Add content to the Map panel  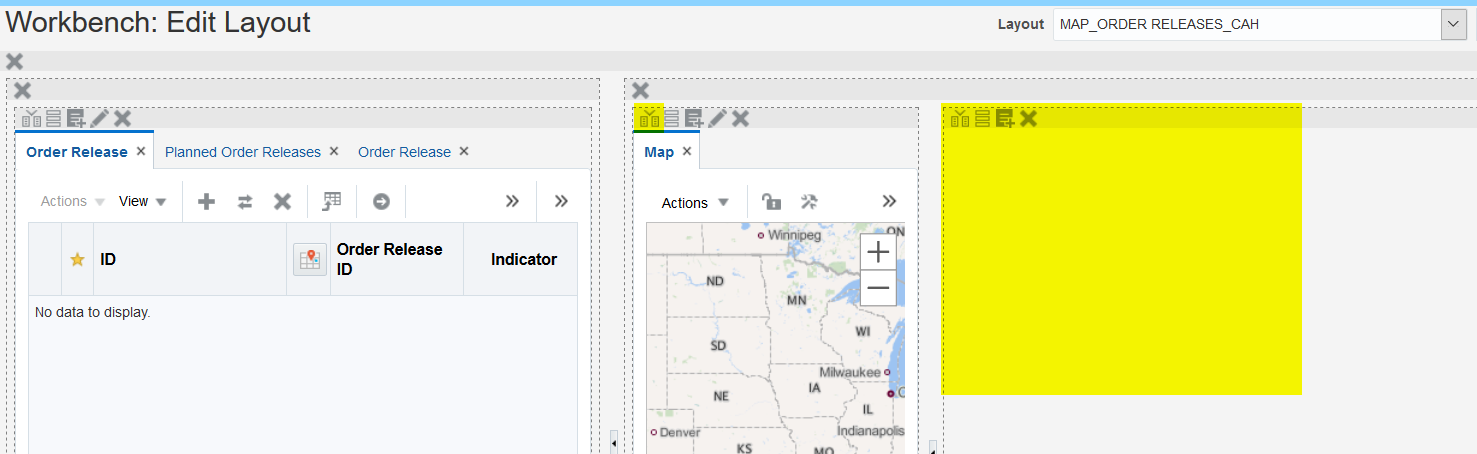(x=694, y=119)
